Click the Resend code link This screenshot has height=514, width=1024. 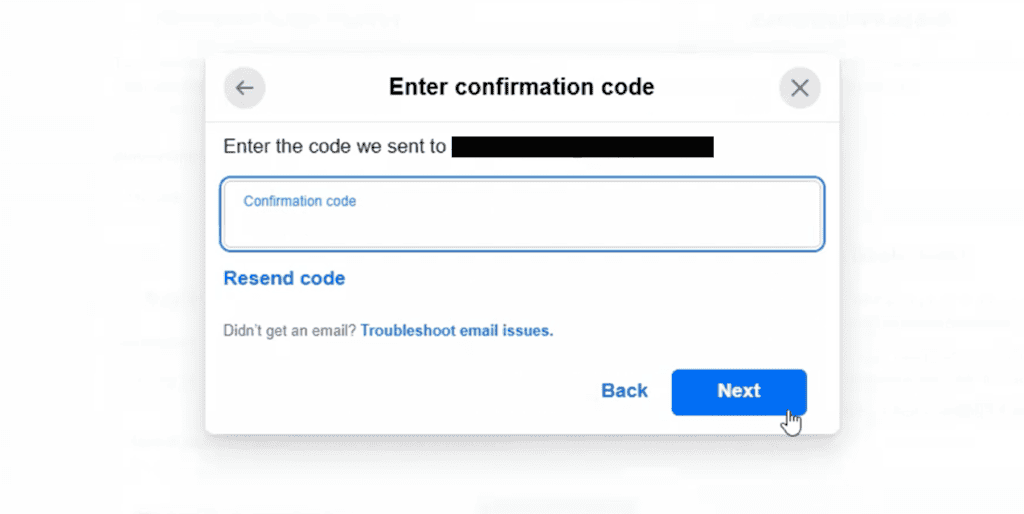click(x=284, y=278)
